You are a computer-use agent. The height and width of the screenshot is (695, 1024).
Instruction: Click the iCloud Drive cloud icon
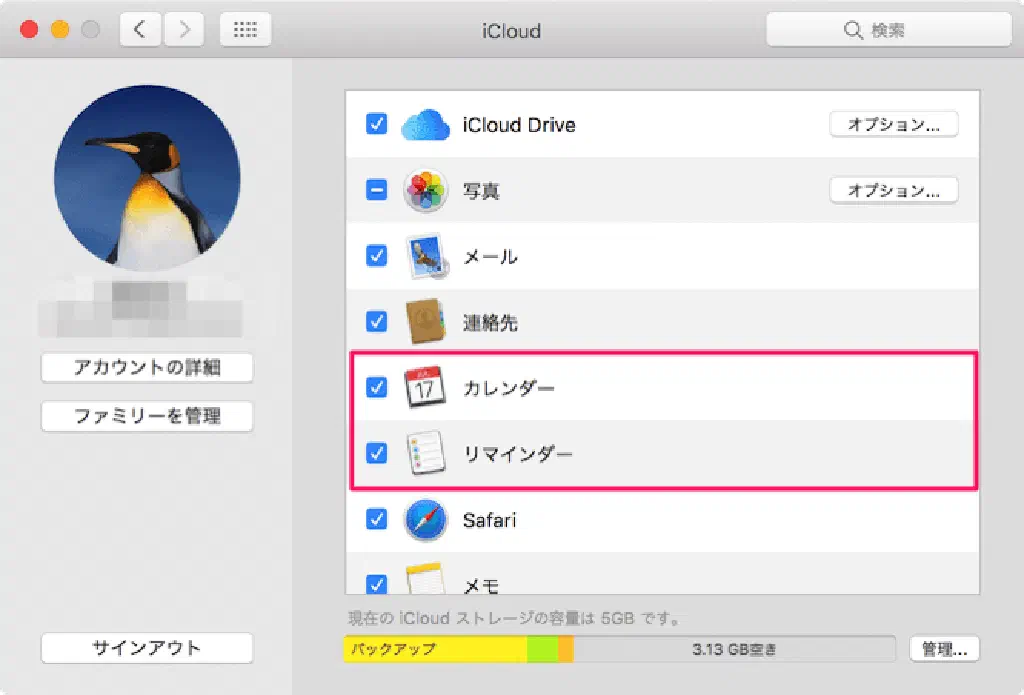coord(426,125)
